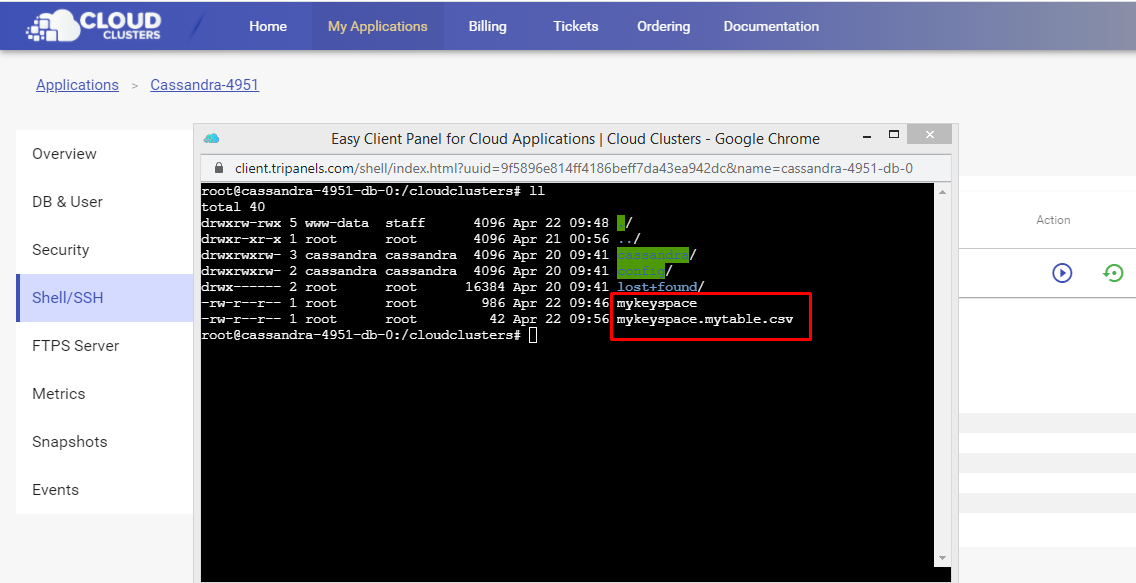Screen dimensions: 1136x583
Task: Click the terminal scrollbar up arrow
Action: click(x=942, y=192)
